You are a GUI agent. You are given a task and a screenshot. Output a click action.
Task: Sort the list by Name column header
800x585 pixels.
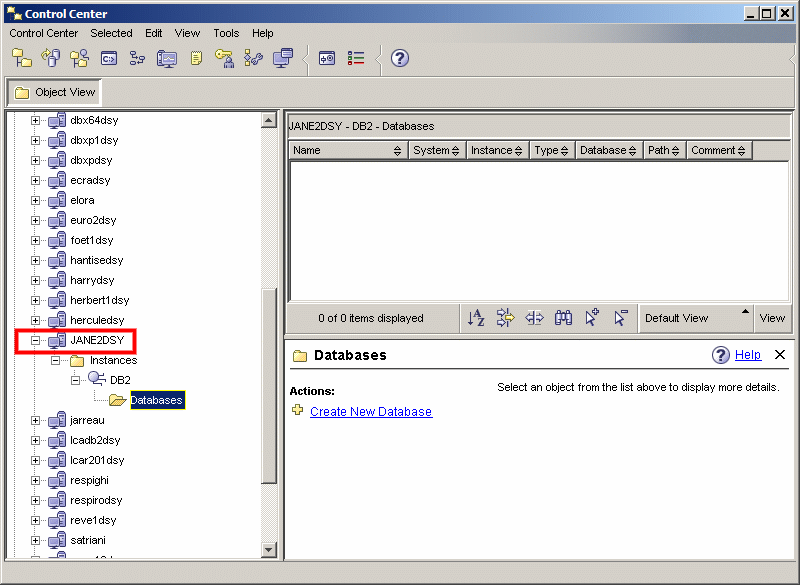tap(347, 150)
